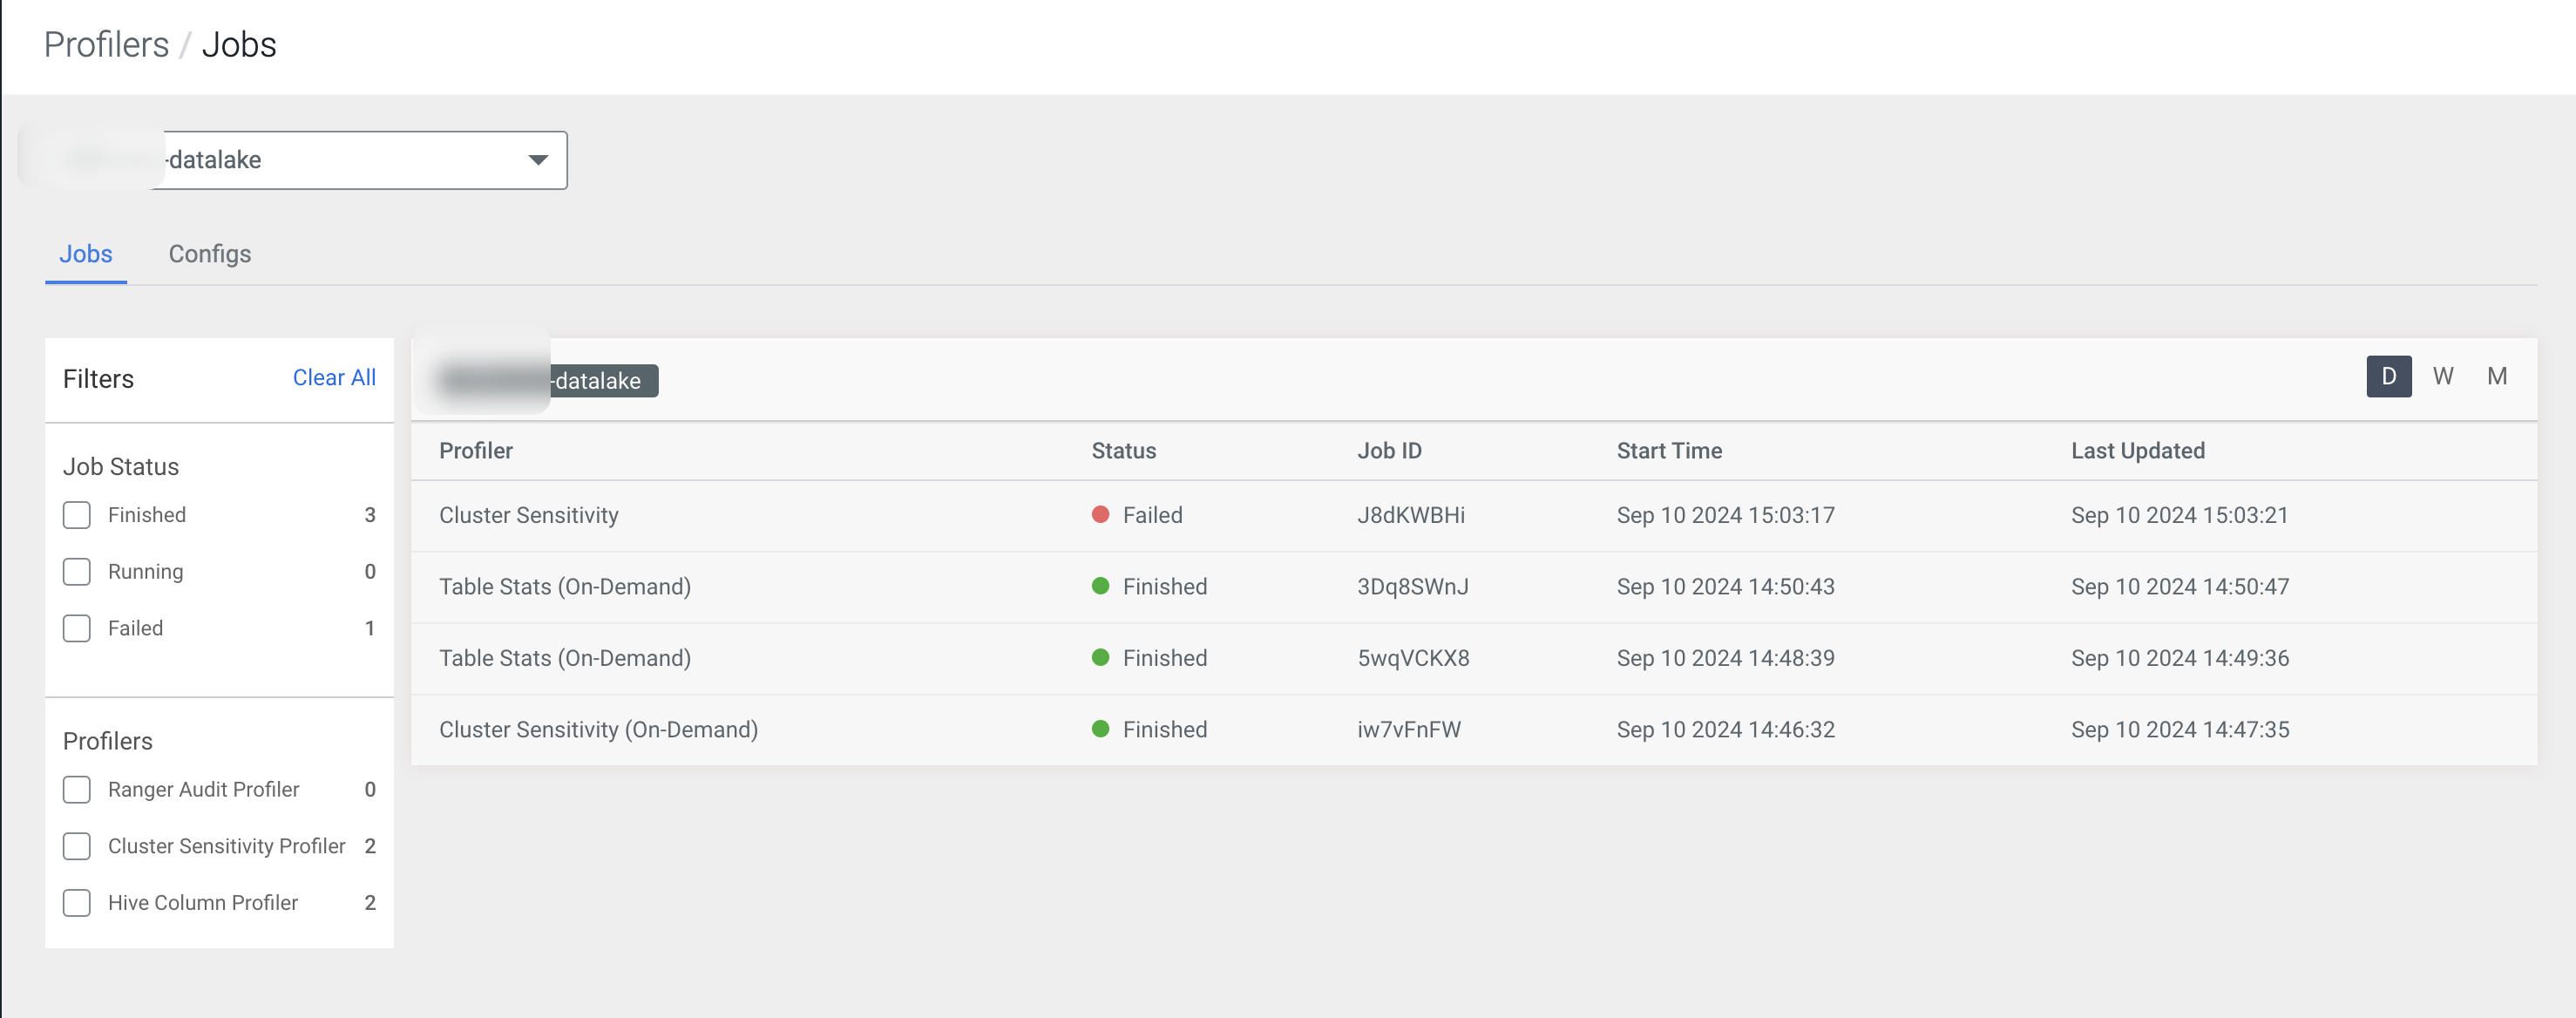The image size is (2576, 1018).
Task: Enable Cluster Sensitivity Profiler filter checkbox
Action: click(x=77, y=846)
